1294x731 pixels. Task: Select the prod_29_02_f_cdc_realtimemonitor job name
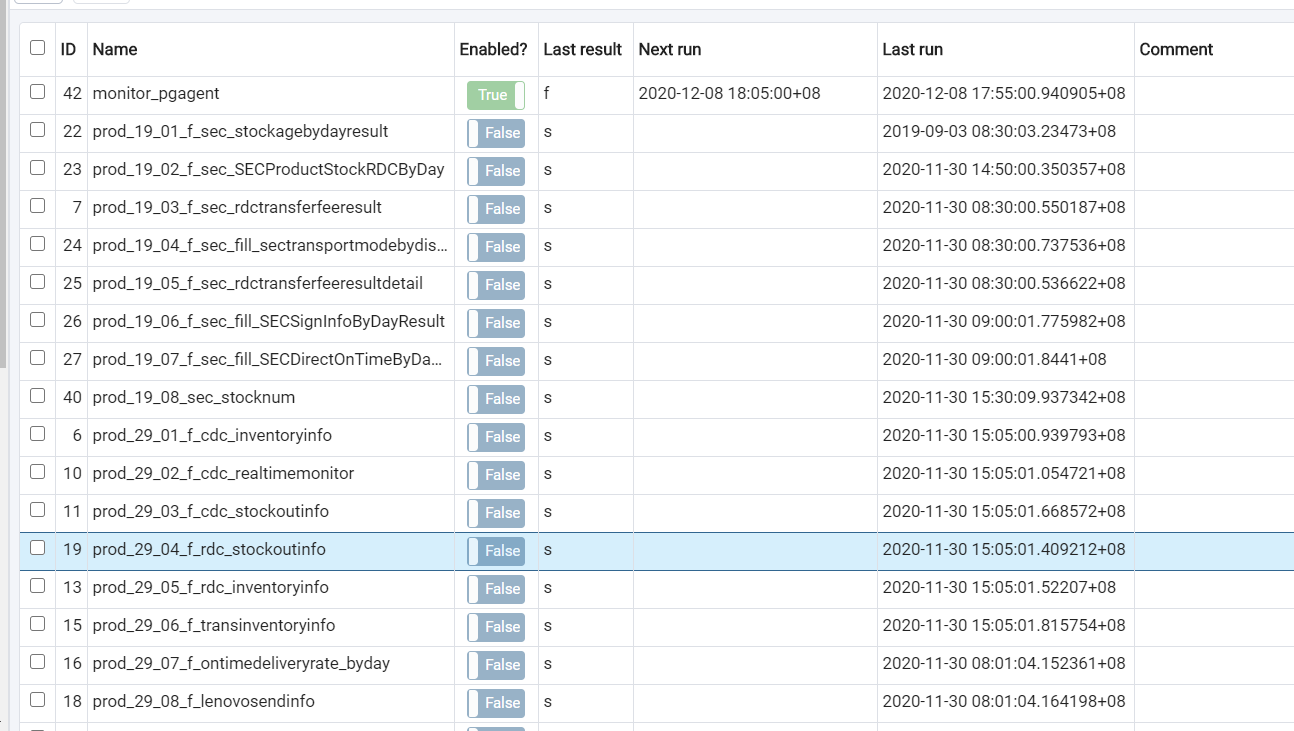(223, 473)
